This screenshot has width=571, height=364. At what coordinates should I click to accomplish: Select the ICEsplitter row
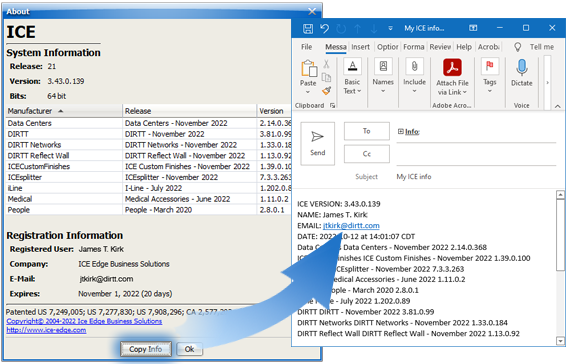click(x=149, y=177)
